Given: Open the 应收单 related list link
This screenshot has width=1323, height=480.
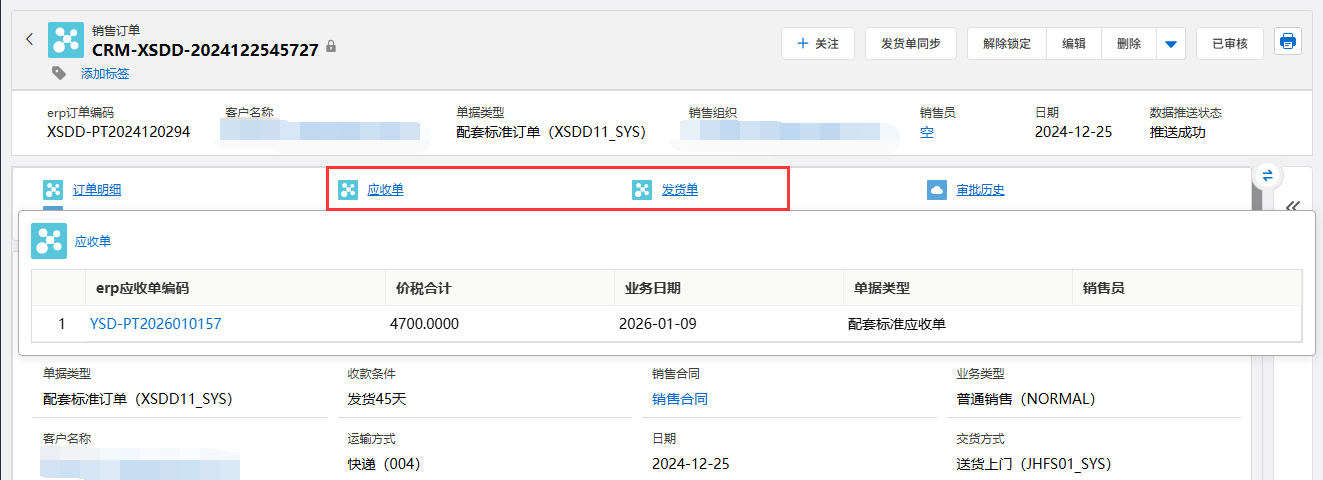Looking at the screenshot, I should pos(385,190).
